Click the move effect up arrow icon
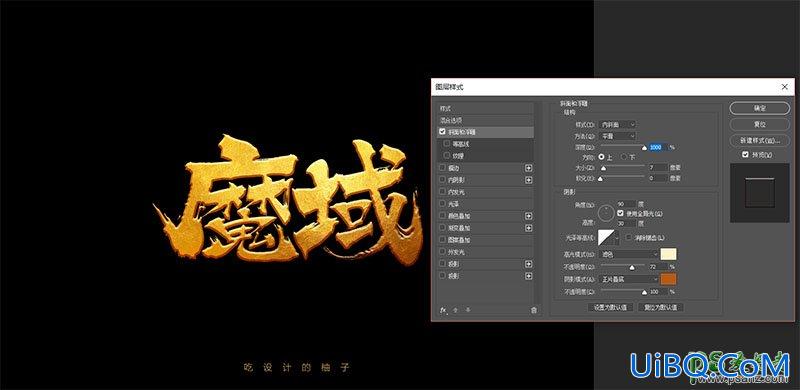Image resolution: width=800 pixels, height=390 pixels. pyautogui.click(x=456, y=310)
